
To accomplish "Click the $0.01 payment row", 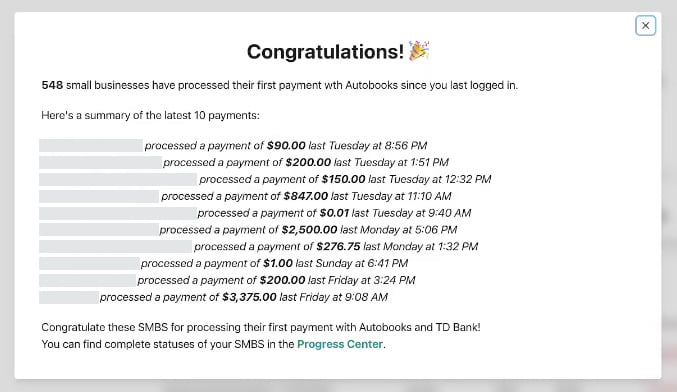I will (255, 213).
